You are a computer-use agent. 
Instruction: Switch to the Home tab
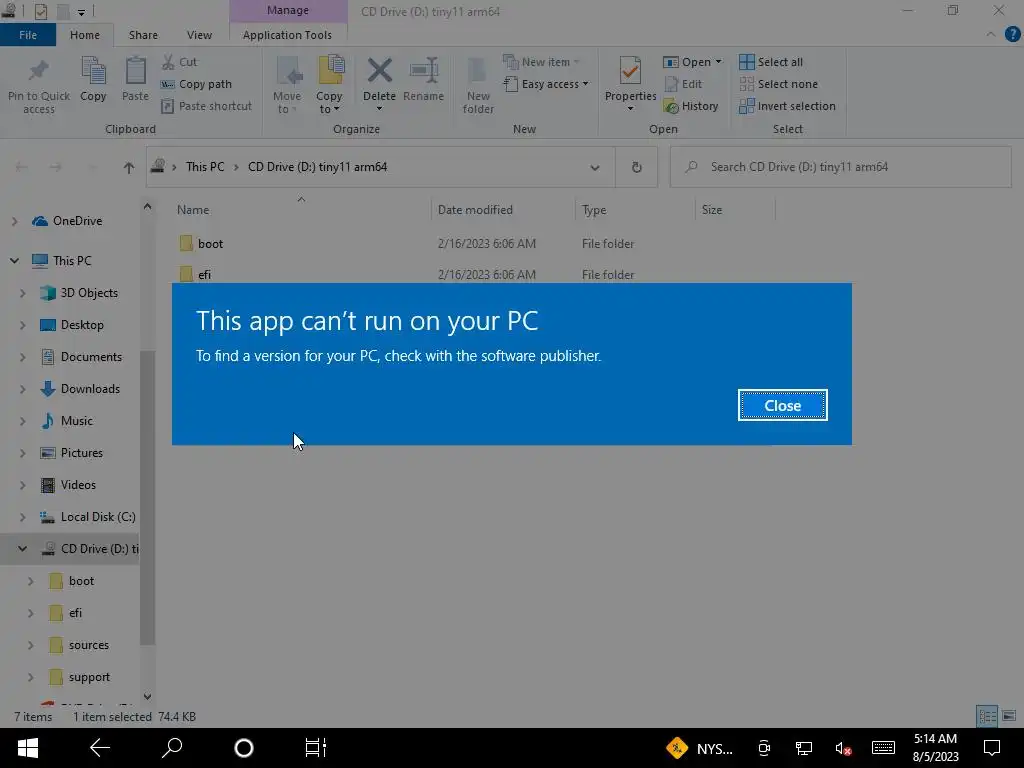click(x=85, y=35)
